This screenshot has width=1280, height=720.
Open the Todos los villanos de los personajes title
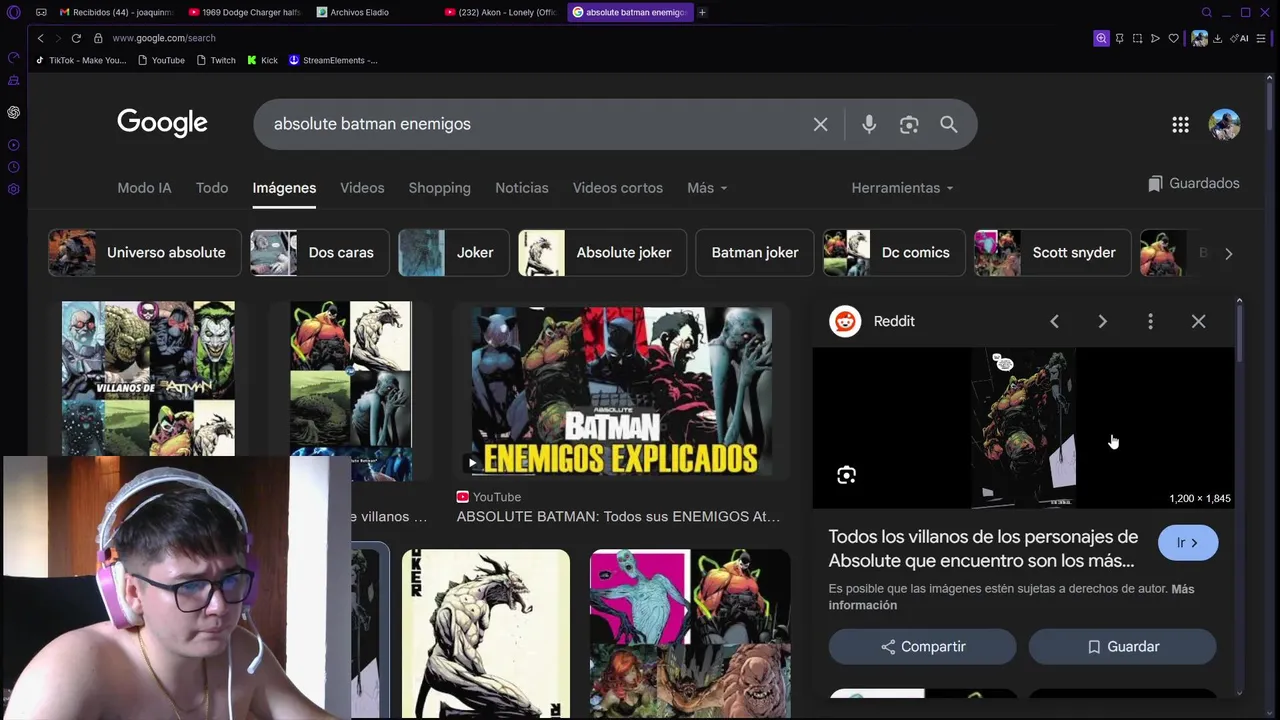983,549
